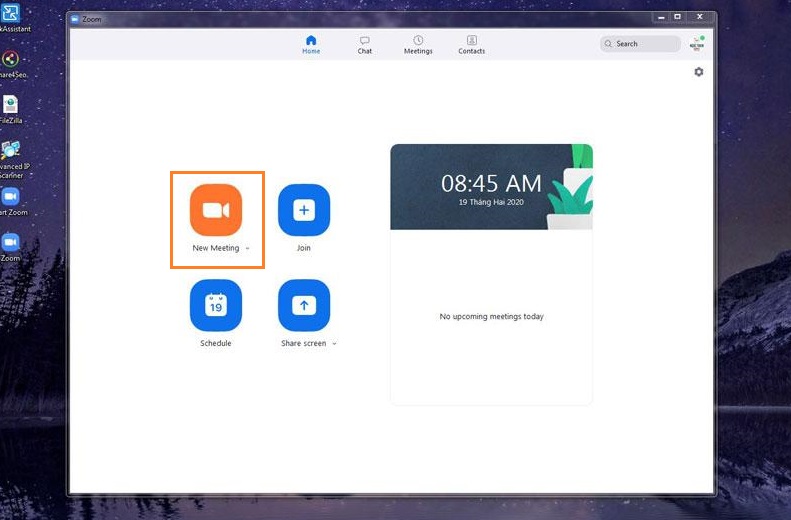Expand the New Meeting dropdown arrow
The height and width of the screenshot is (520, 791).
click(247, 249)
